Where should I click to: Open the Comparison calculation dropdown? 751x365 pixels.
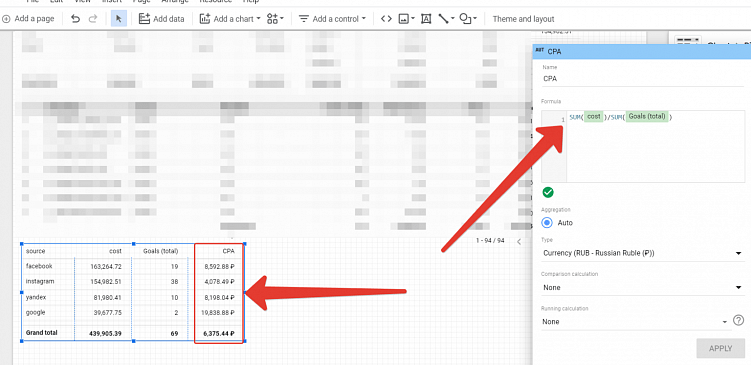click(x=642, y=287)
